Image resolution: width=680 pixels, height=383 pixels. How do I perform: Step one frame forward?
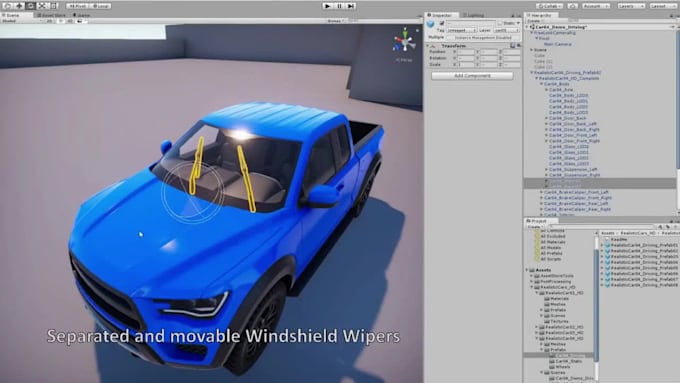(351, 6)
